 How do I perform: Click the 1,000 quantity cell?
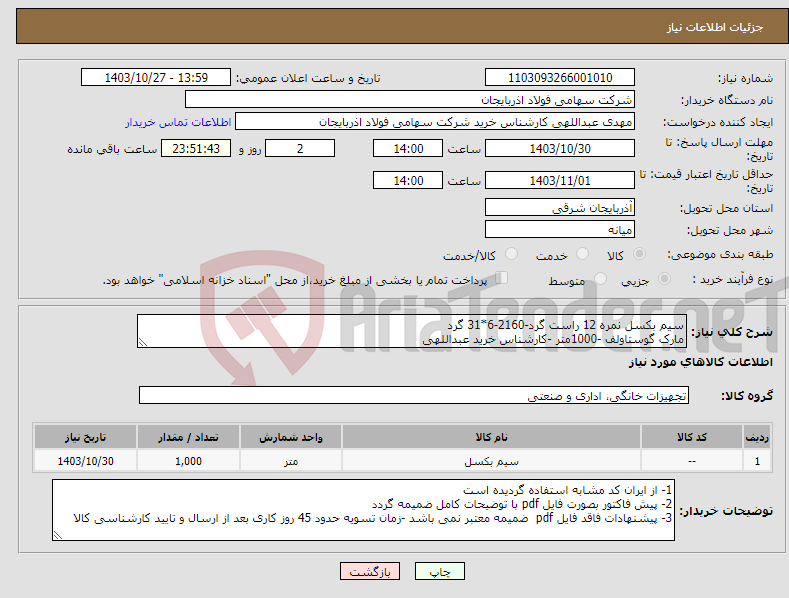click(188, 461)
